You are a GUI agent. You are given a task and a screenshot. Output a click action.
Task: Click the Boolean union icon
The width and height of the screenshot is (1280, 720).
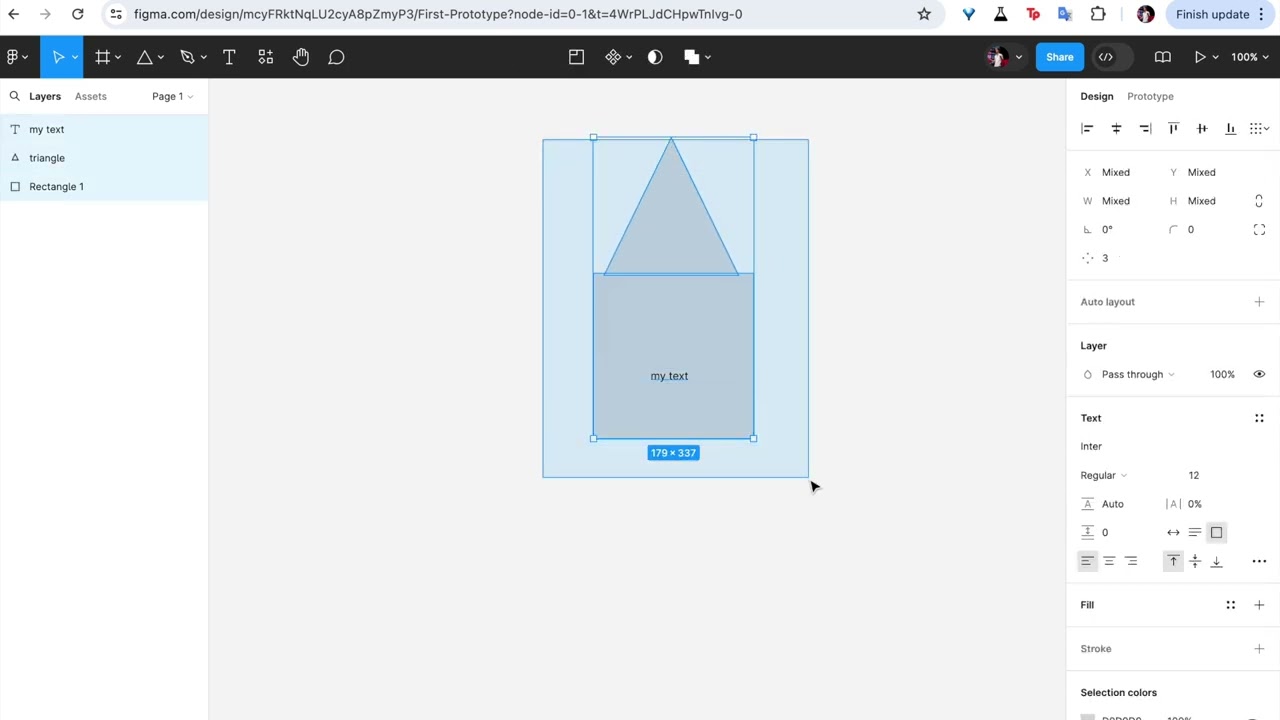click(691, 57)
